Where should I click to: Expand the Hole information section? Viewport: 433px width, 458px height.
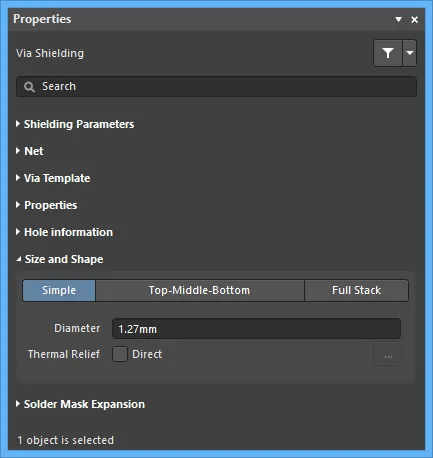tap(64, 232)
